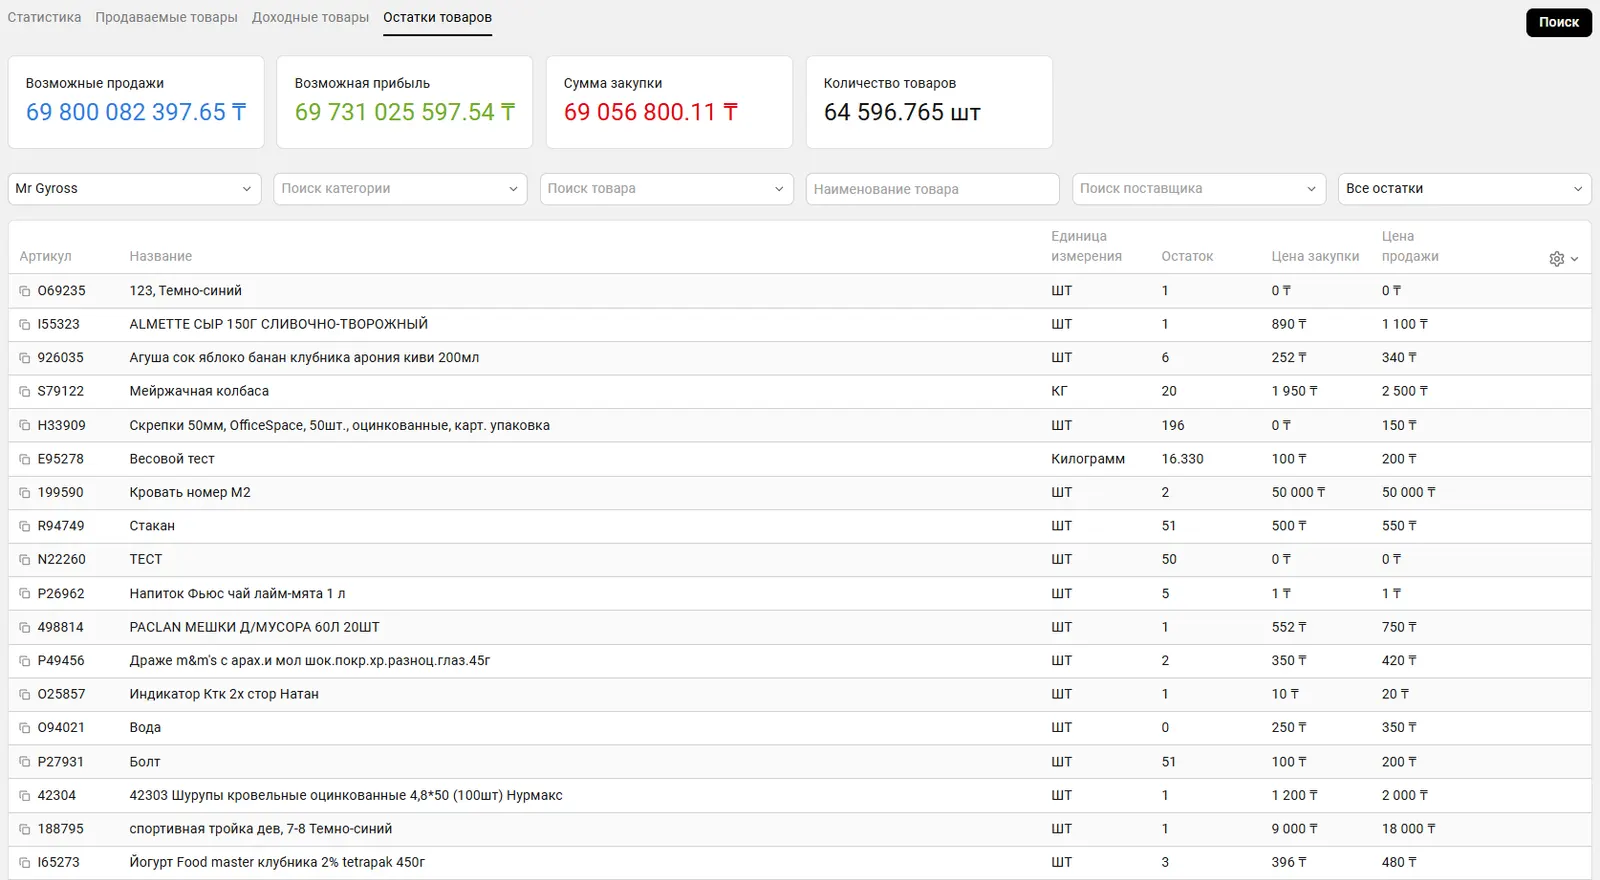Screen dimensions: 1600x880
Task: Switch to the Статистика tab
Action: point(44,18)
